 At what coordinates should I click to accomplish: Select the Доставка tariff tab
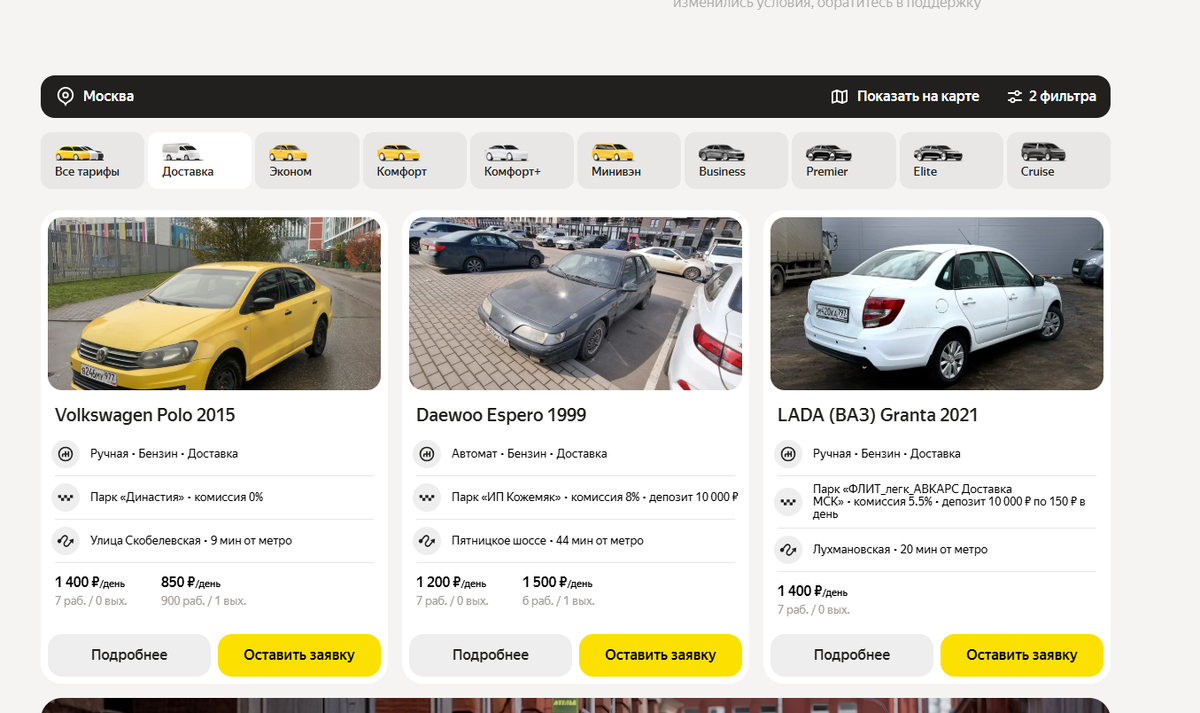[x=199, y=160]
